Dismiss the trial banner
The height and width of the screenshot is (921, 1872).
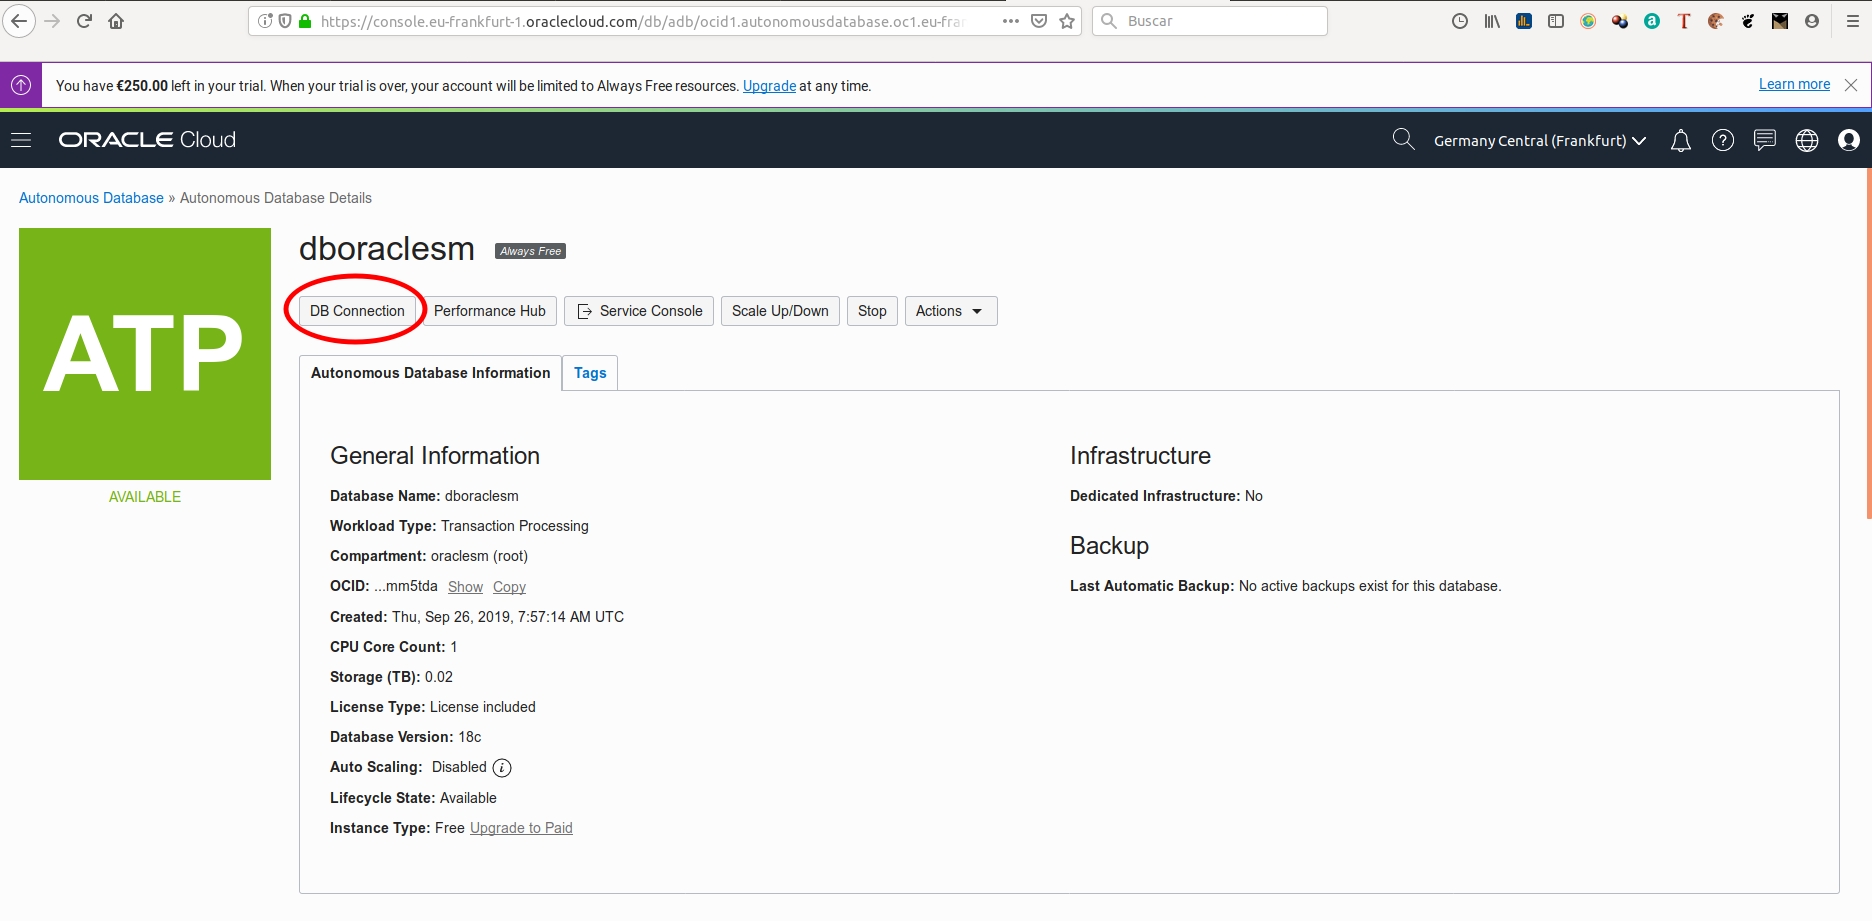click(x=1851, y=85)
